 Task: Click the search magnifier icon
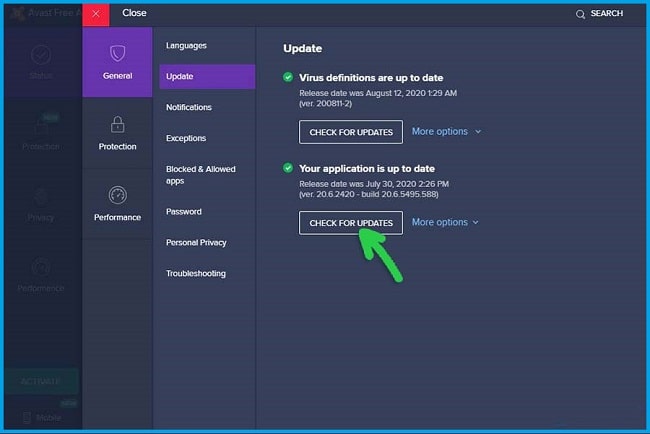tap(580, 15)
